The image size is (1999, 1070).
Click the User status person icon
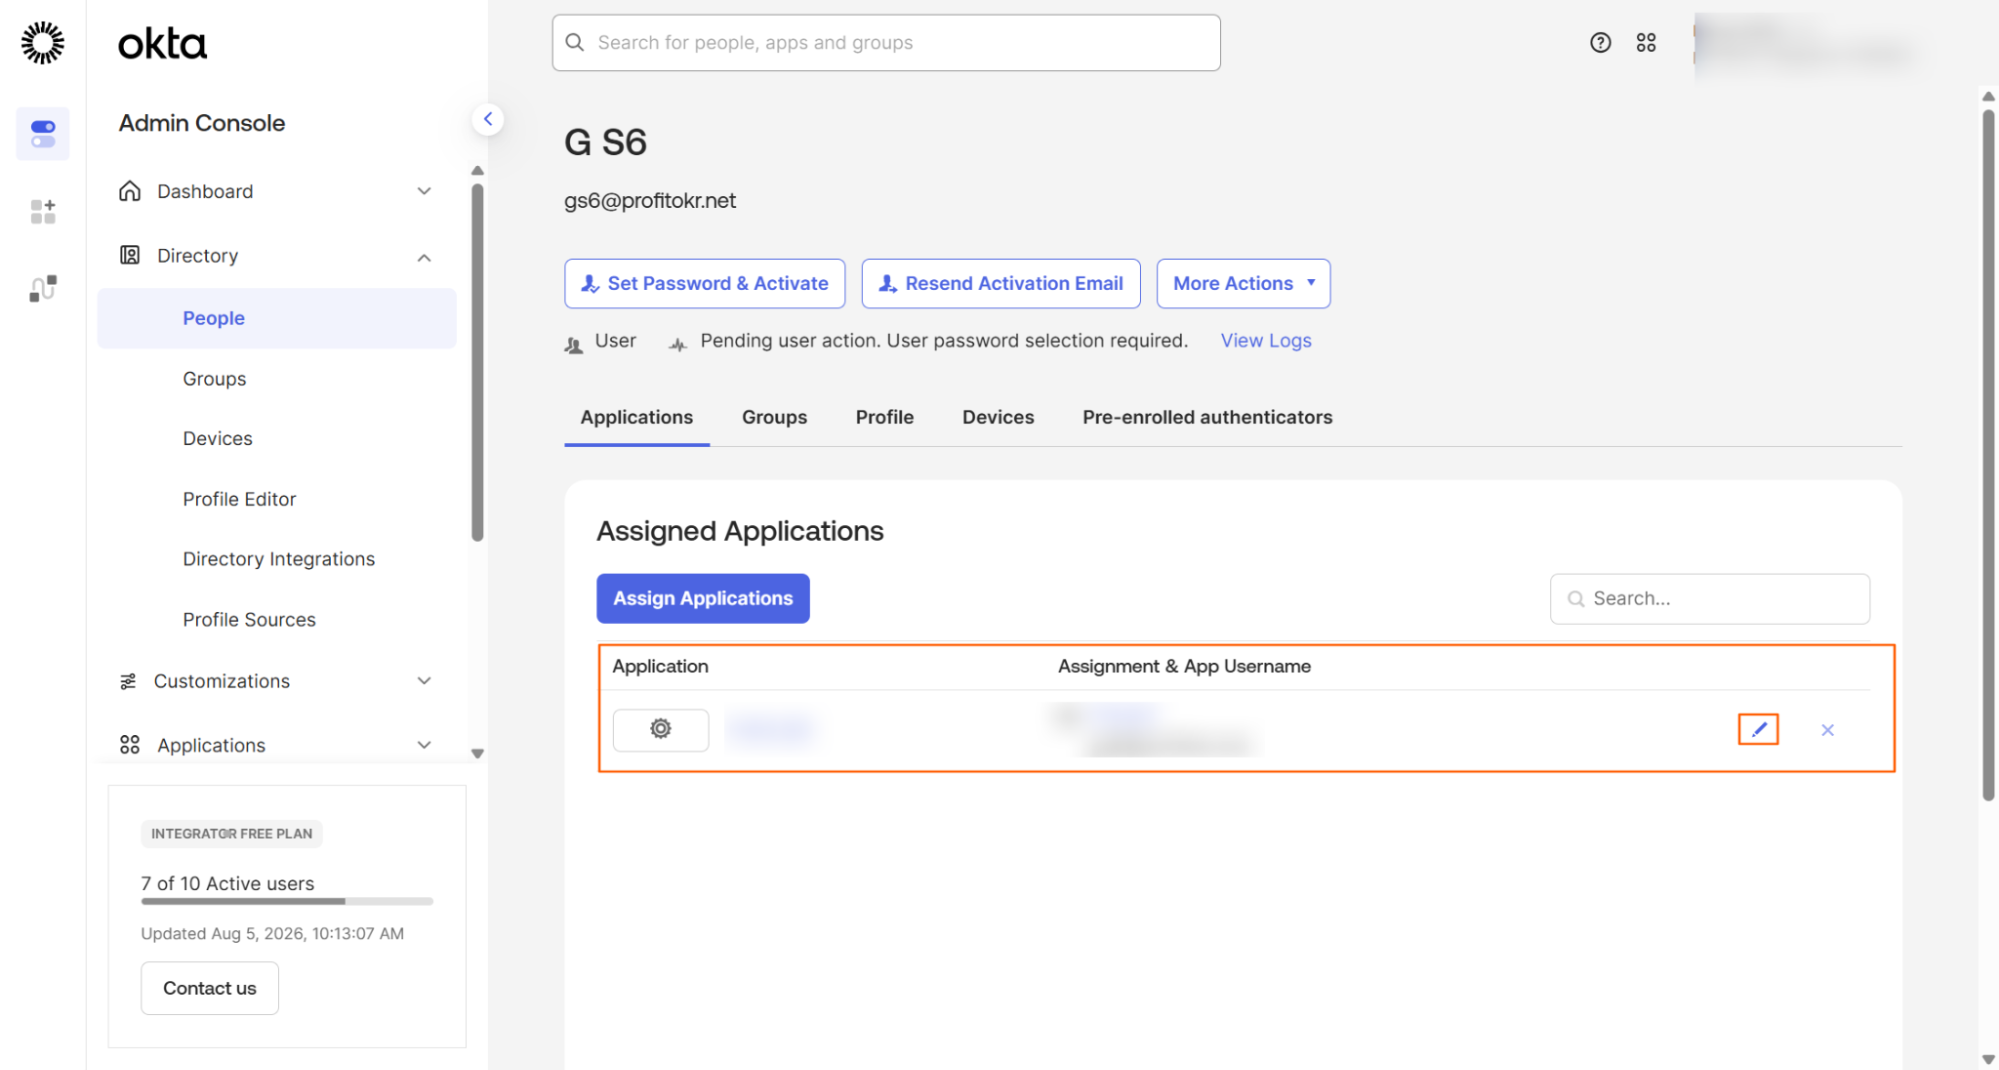[573, 345]
